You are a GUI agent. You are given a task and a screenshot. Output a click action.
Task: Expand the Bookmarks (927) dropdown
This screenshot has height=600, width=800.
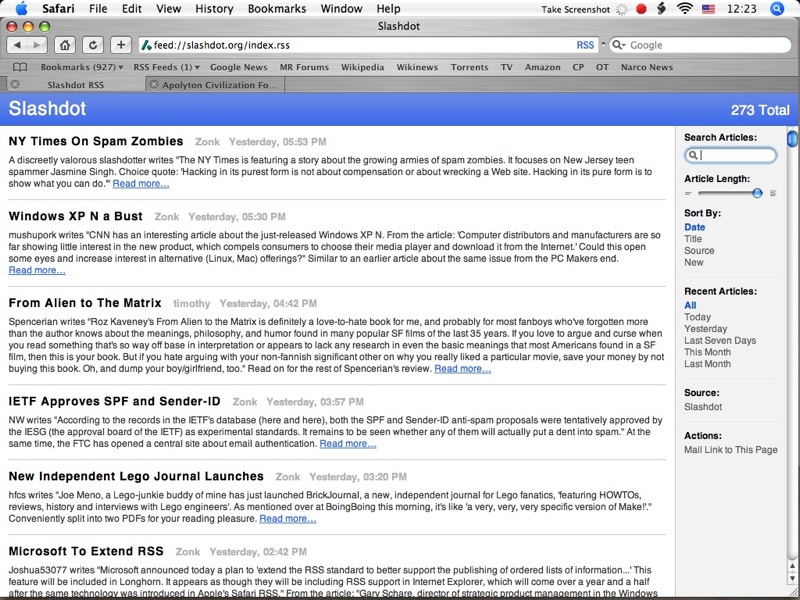81,67
